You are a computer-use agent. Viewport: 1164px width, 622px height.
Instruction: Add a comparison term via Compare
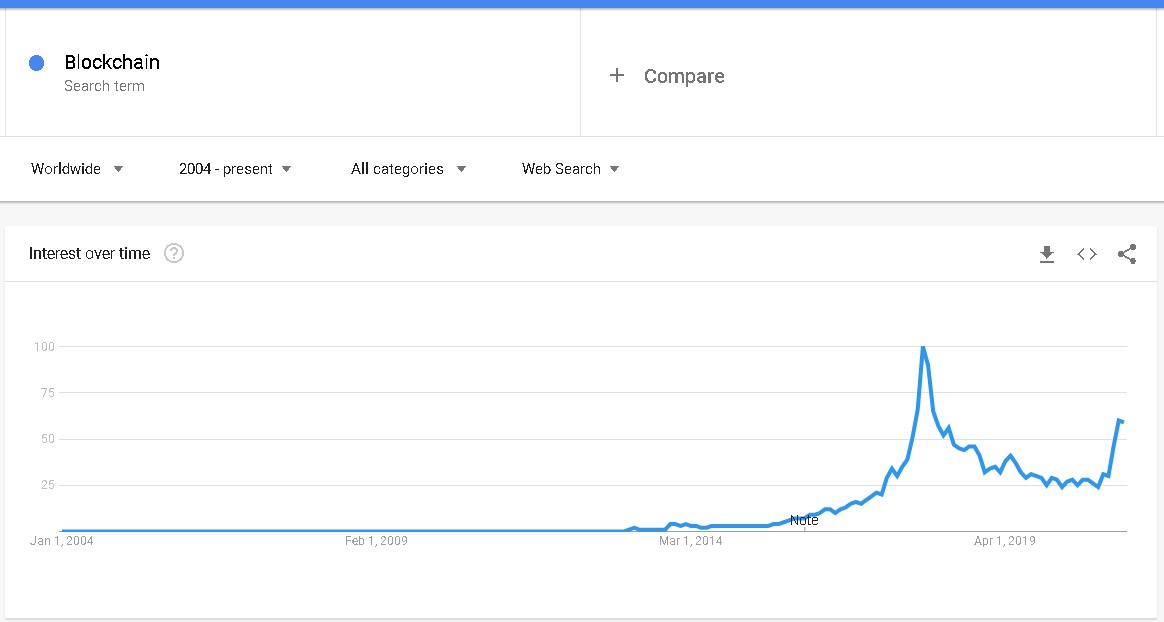coord(684,76)
